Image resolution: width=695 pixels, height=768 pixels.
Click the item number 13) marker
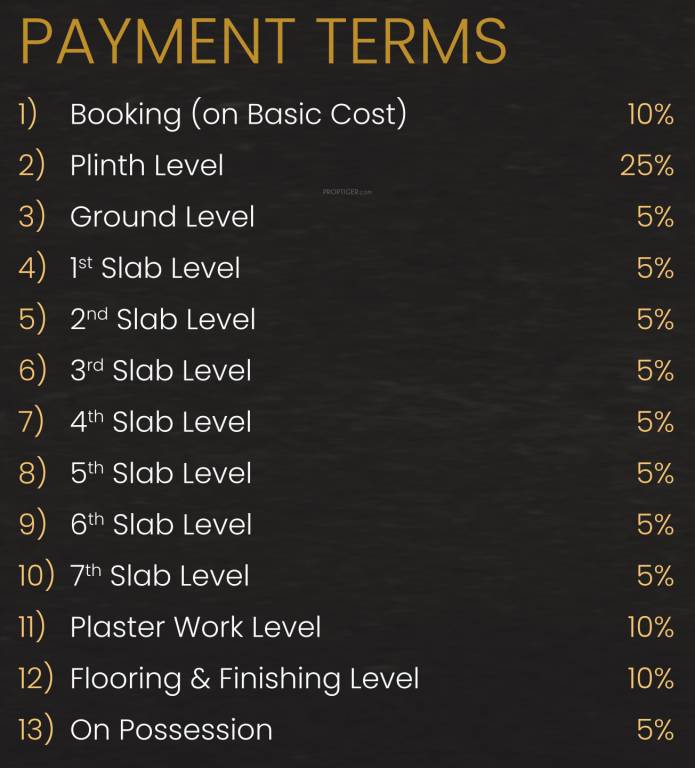point(35,730)
